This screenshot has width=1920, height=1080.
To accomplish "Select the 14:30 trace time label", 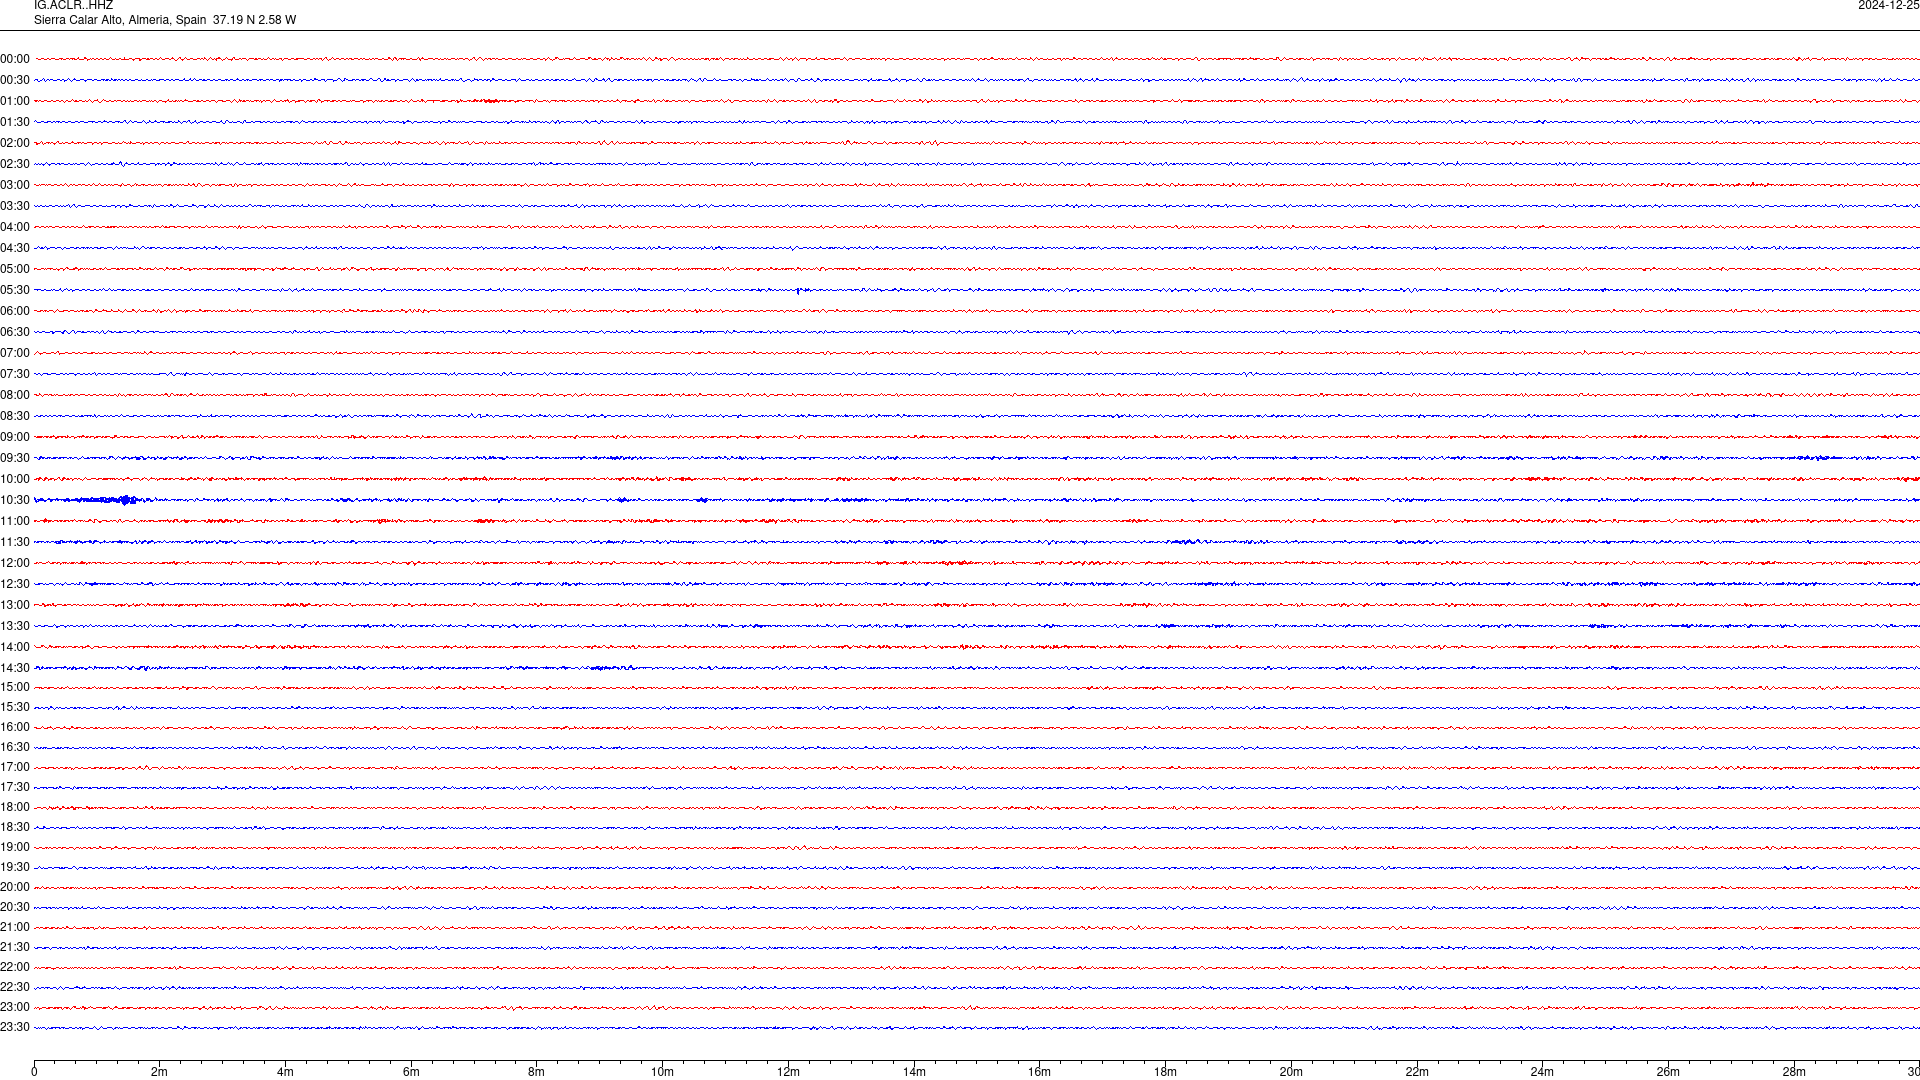I will pyautogui.click(x=15, y=668).
